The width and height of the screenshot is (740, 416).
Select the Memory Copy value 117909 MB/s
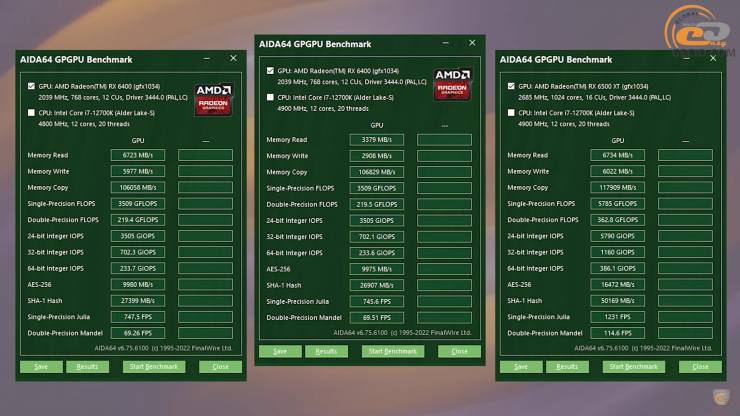coord(617,187)
